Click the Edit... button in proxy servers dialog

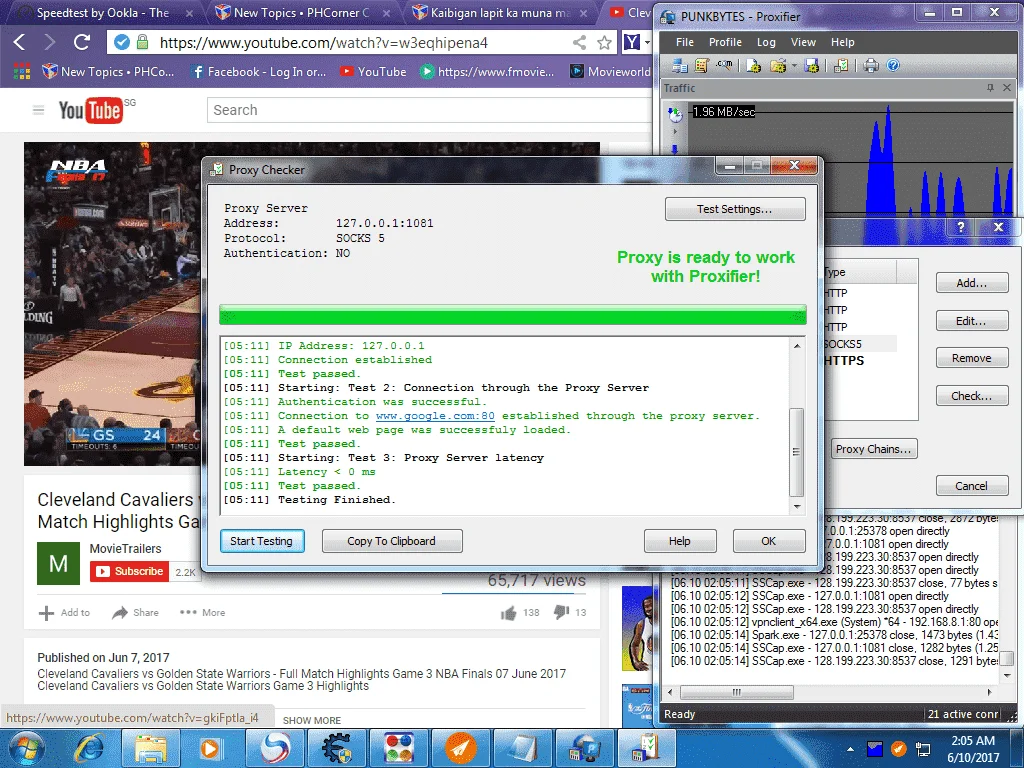point(972,321)
